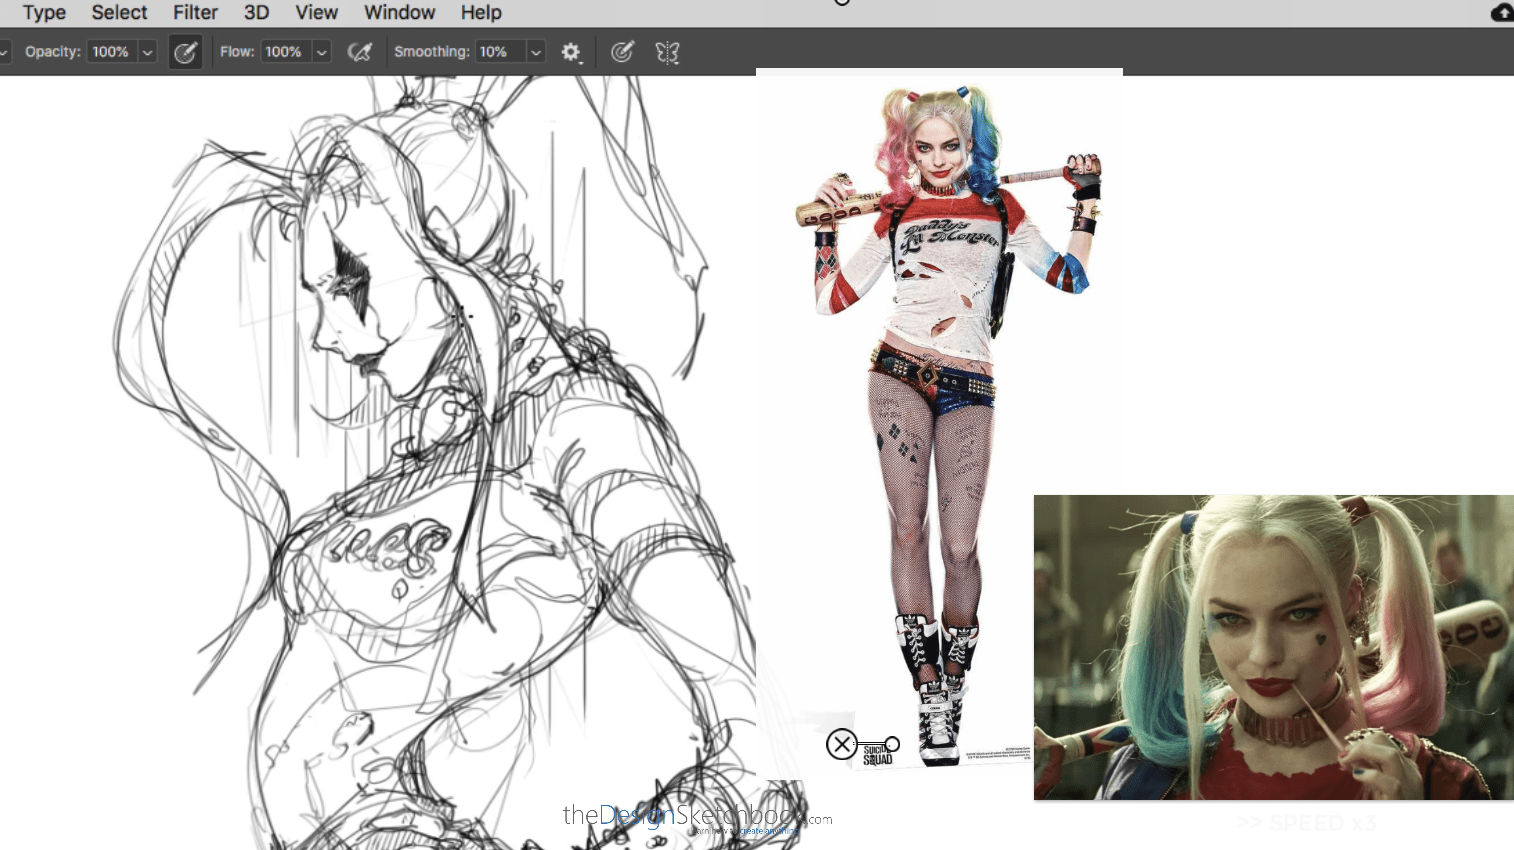Viewport: 1514px width, 850px height.
Task: Click the cloud icon at top right
Action: (x=1502, y=12)
